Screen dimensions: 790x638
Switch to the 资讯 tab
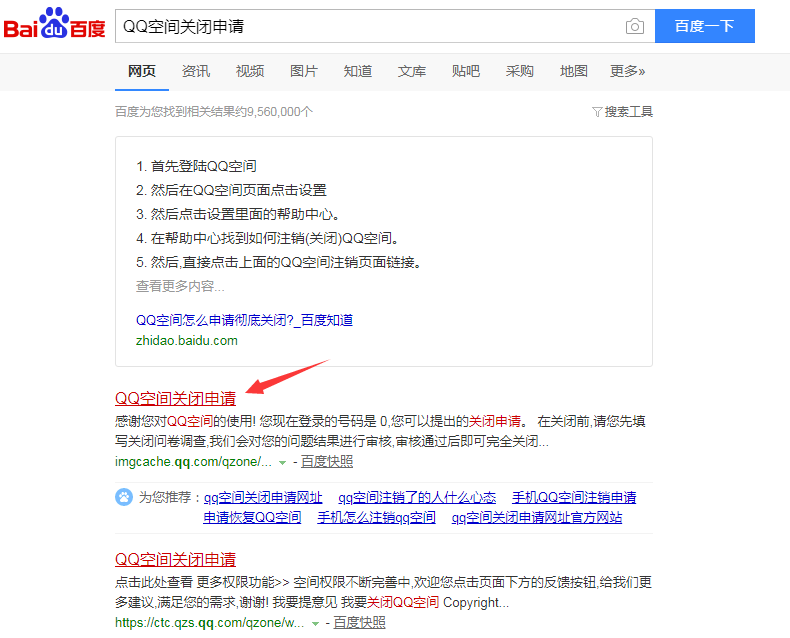[195, 71]
